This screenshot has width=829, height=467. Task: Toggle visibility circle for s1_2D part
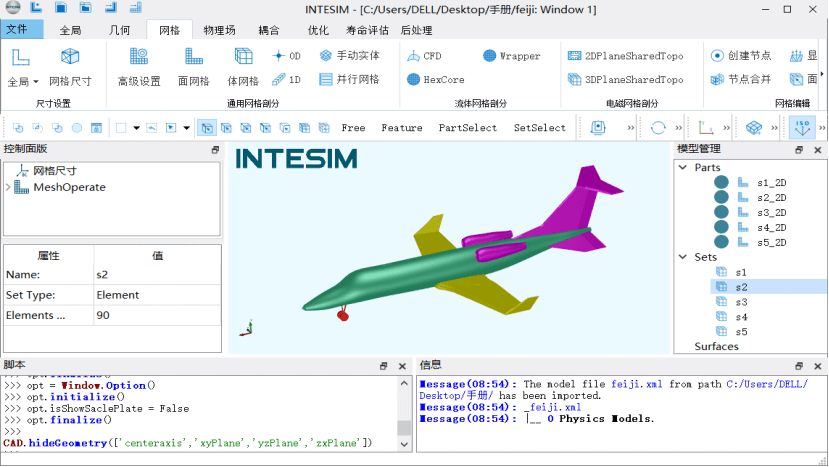721,183
